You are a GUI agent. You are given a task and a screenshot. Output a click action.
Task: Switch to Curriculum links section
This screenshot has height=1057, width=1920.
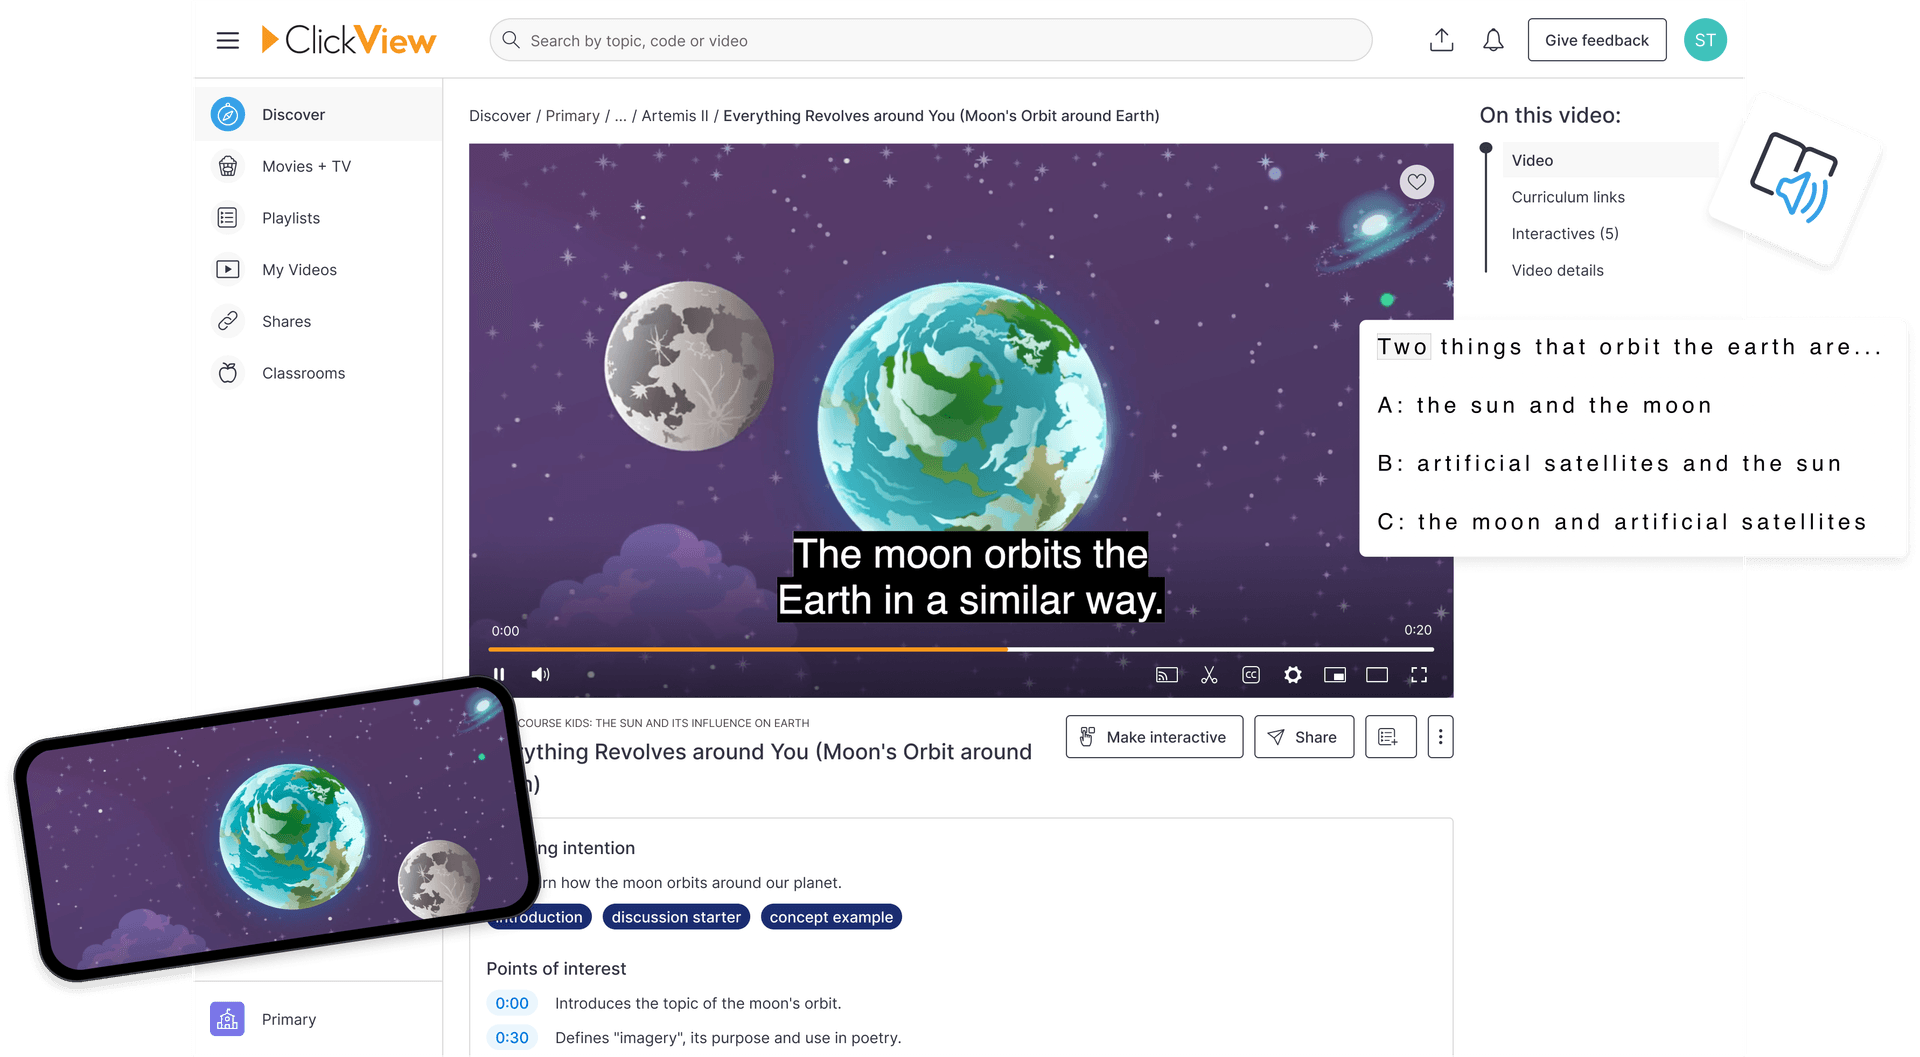(x=1567, y=196)
